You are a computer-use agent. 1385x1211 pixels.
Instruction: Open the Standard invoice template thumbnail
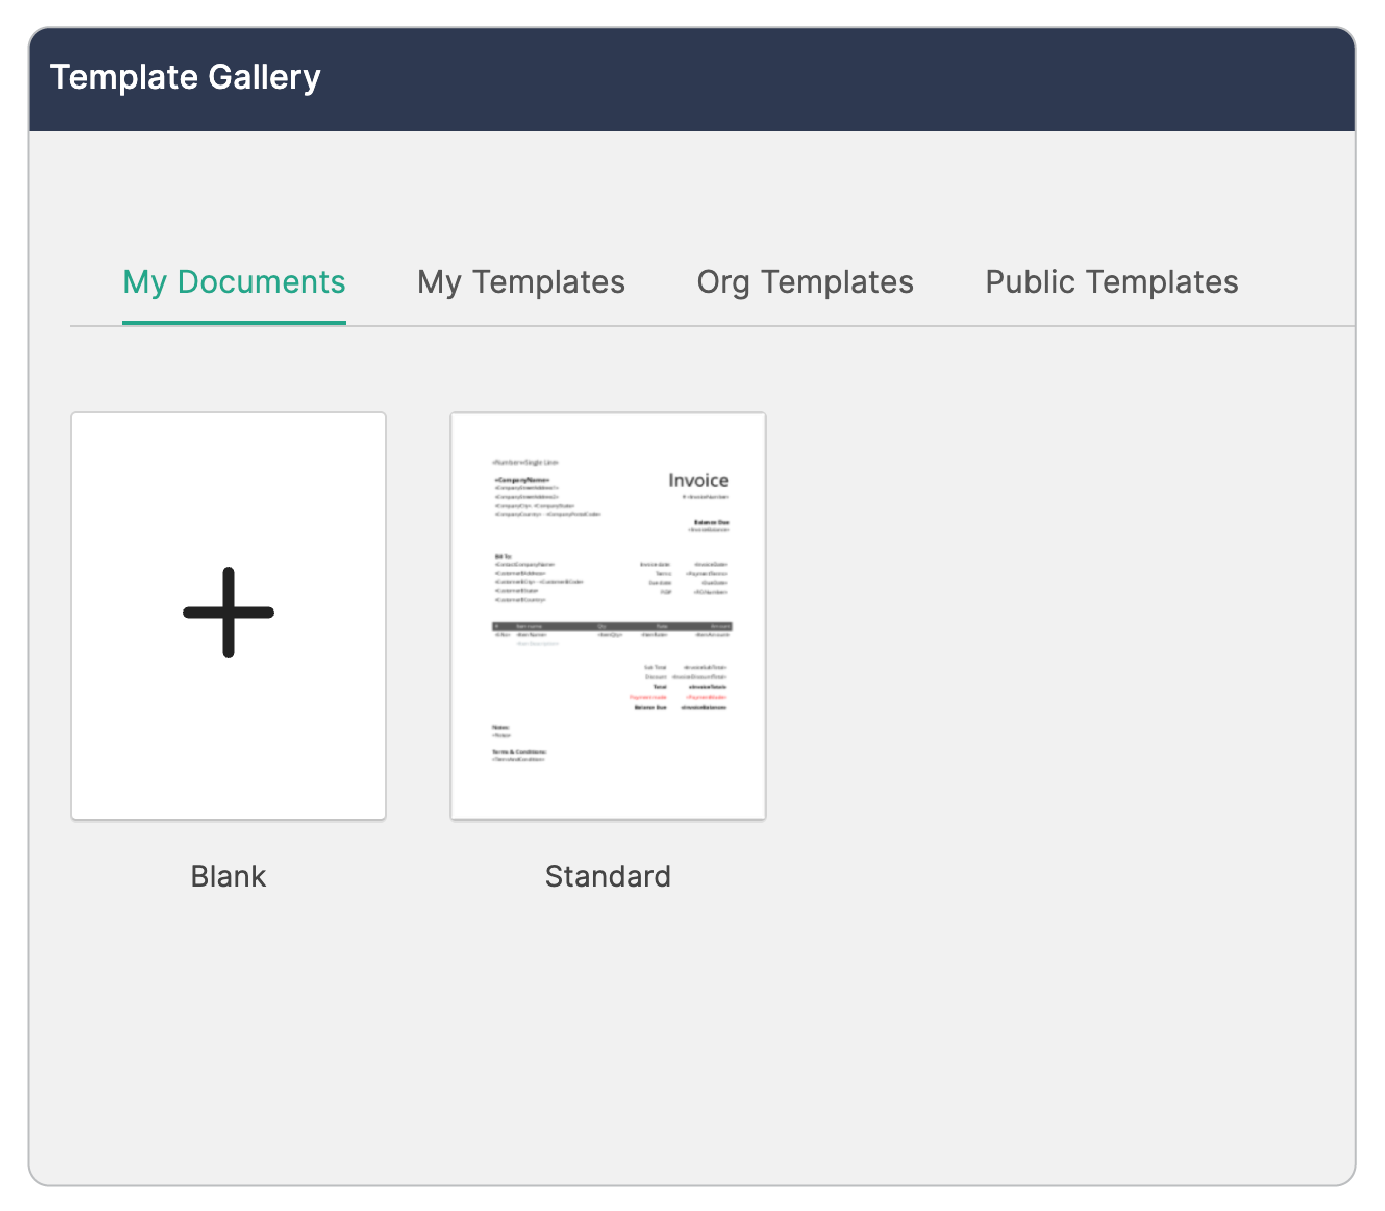(x=607, y=615)
